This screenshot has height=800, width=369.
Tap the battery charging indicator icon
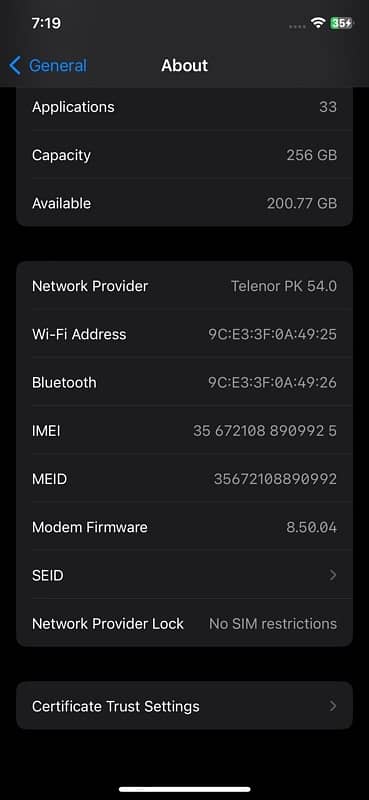pyautogui.click(x=341, y=23)
